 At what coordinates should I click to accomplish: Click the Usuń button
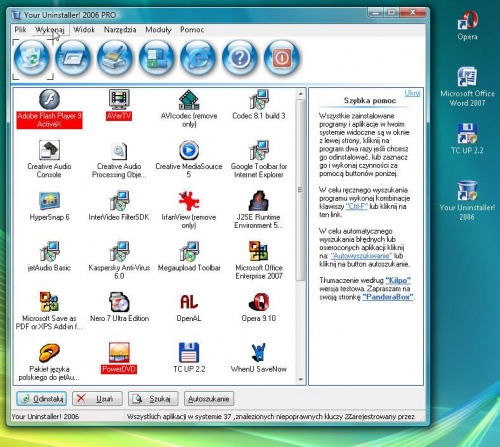coord(97,399)
